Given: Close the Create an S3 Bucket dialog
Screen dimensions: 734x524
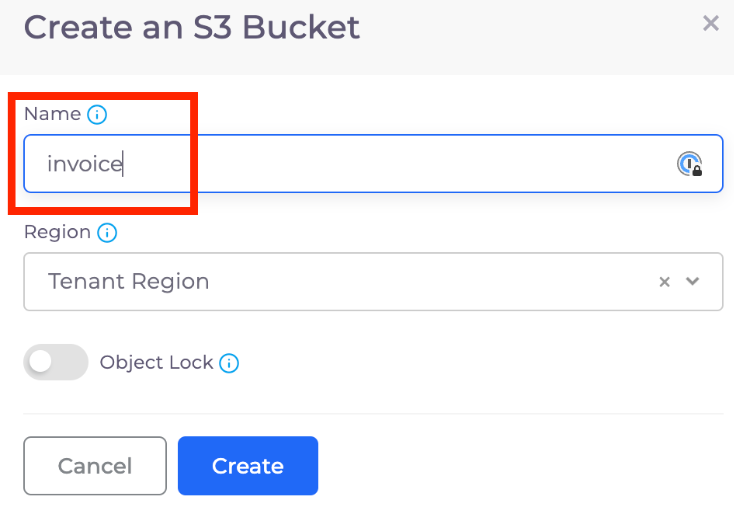Looking at the screenshot, I should [x=711, y=22].
